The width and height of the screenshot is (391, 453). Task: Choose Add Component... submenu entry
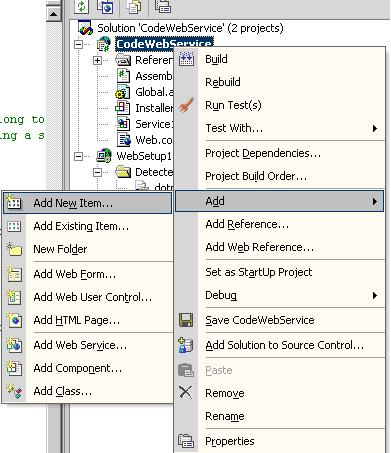point(87,368)
